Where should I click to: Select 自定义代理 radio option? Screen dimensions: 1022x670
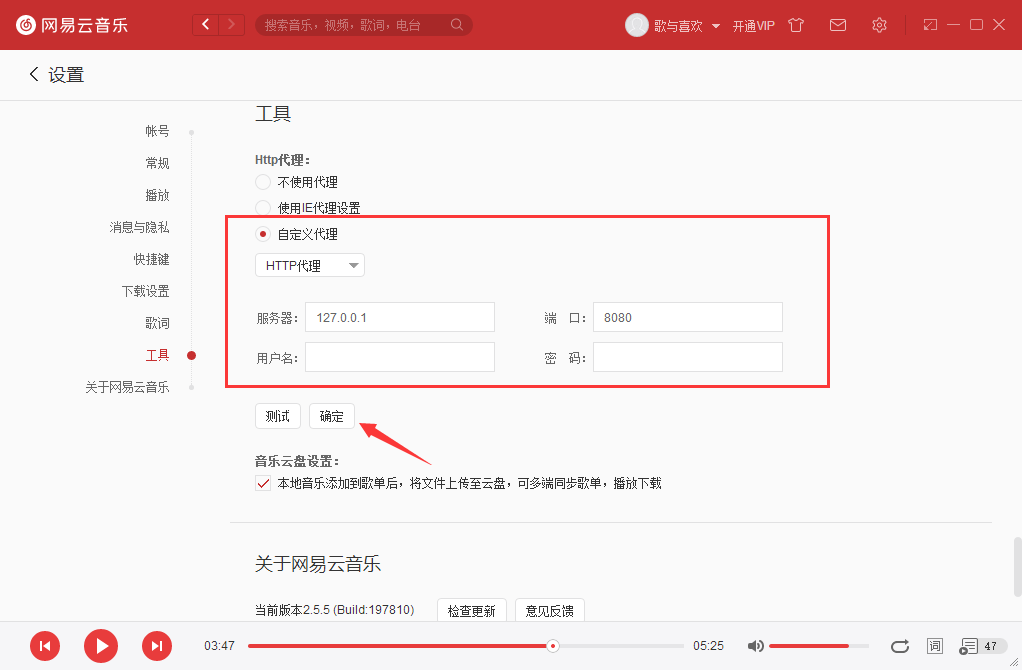[x=263, y=234]
